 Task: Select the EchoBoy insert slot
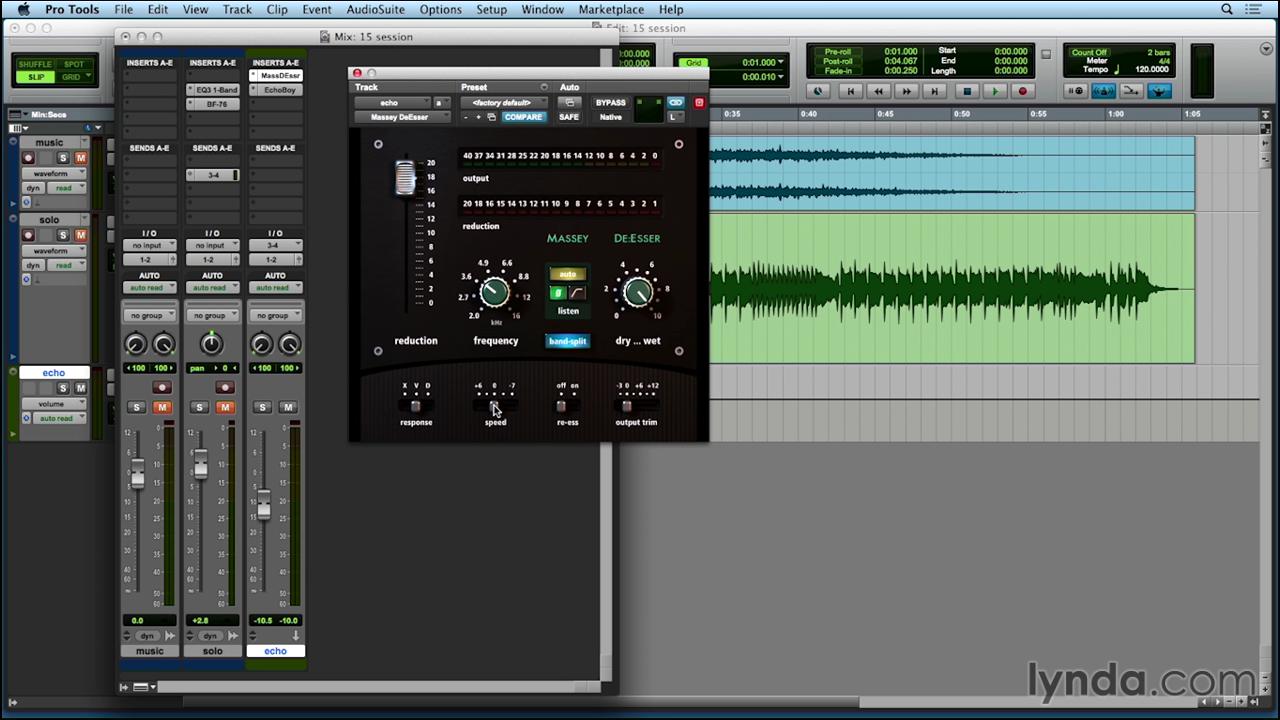pos(279,90)
